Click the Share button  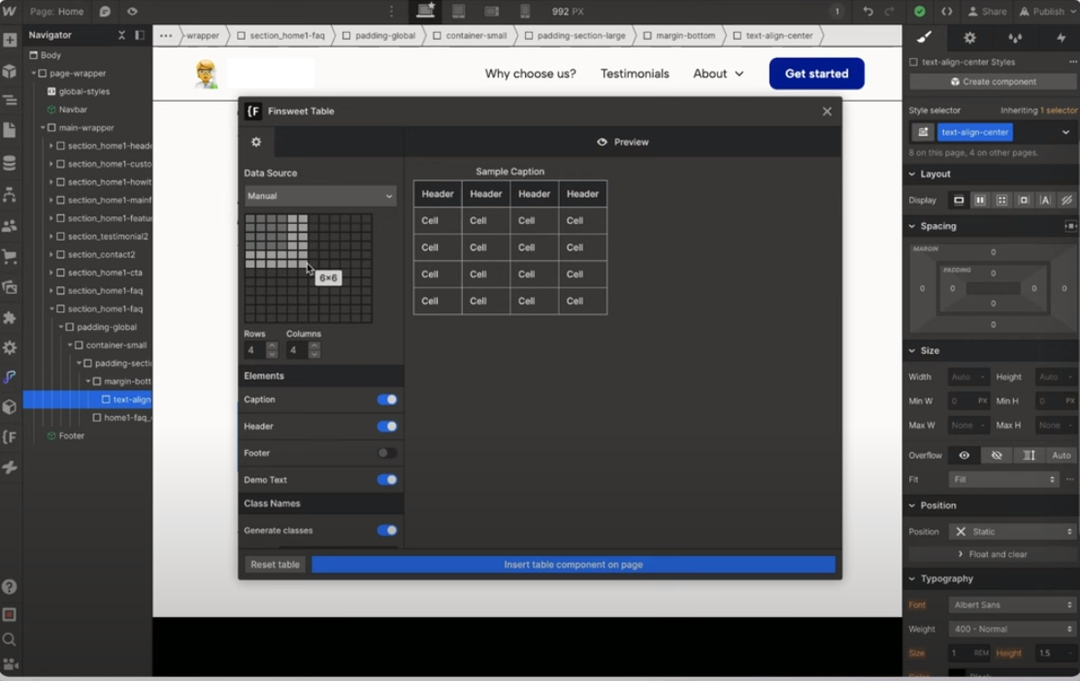[x=987, y=12]
